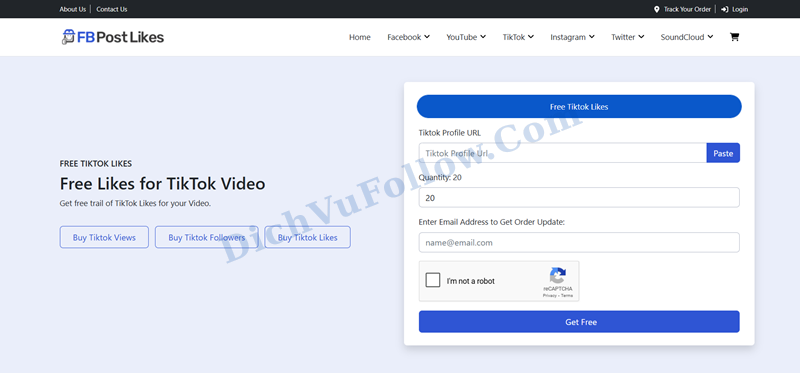This screenshot has width=800, height=373.
Task: Open the Track Your Order link
Action: coord(687,9)
